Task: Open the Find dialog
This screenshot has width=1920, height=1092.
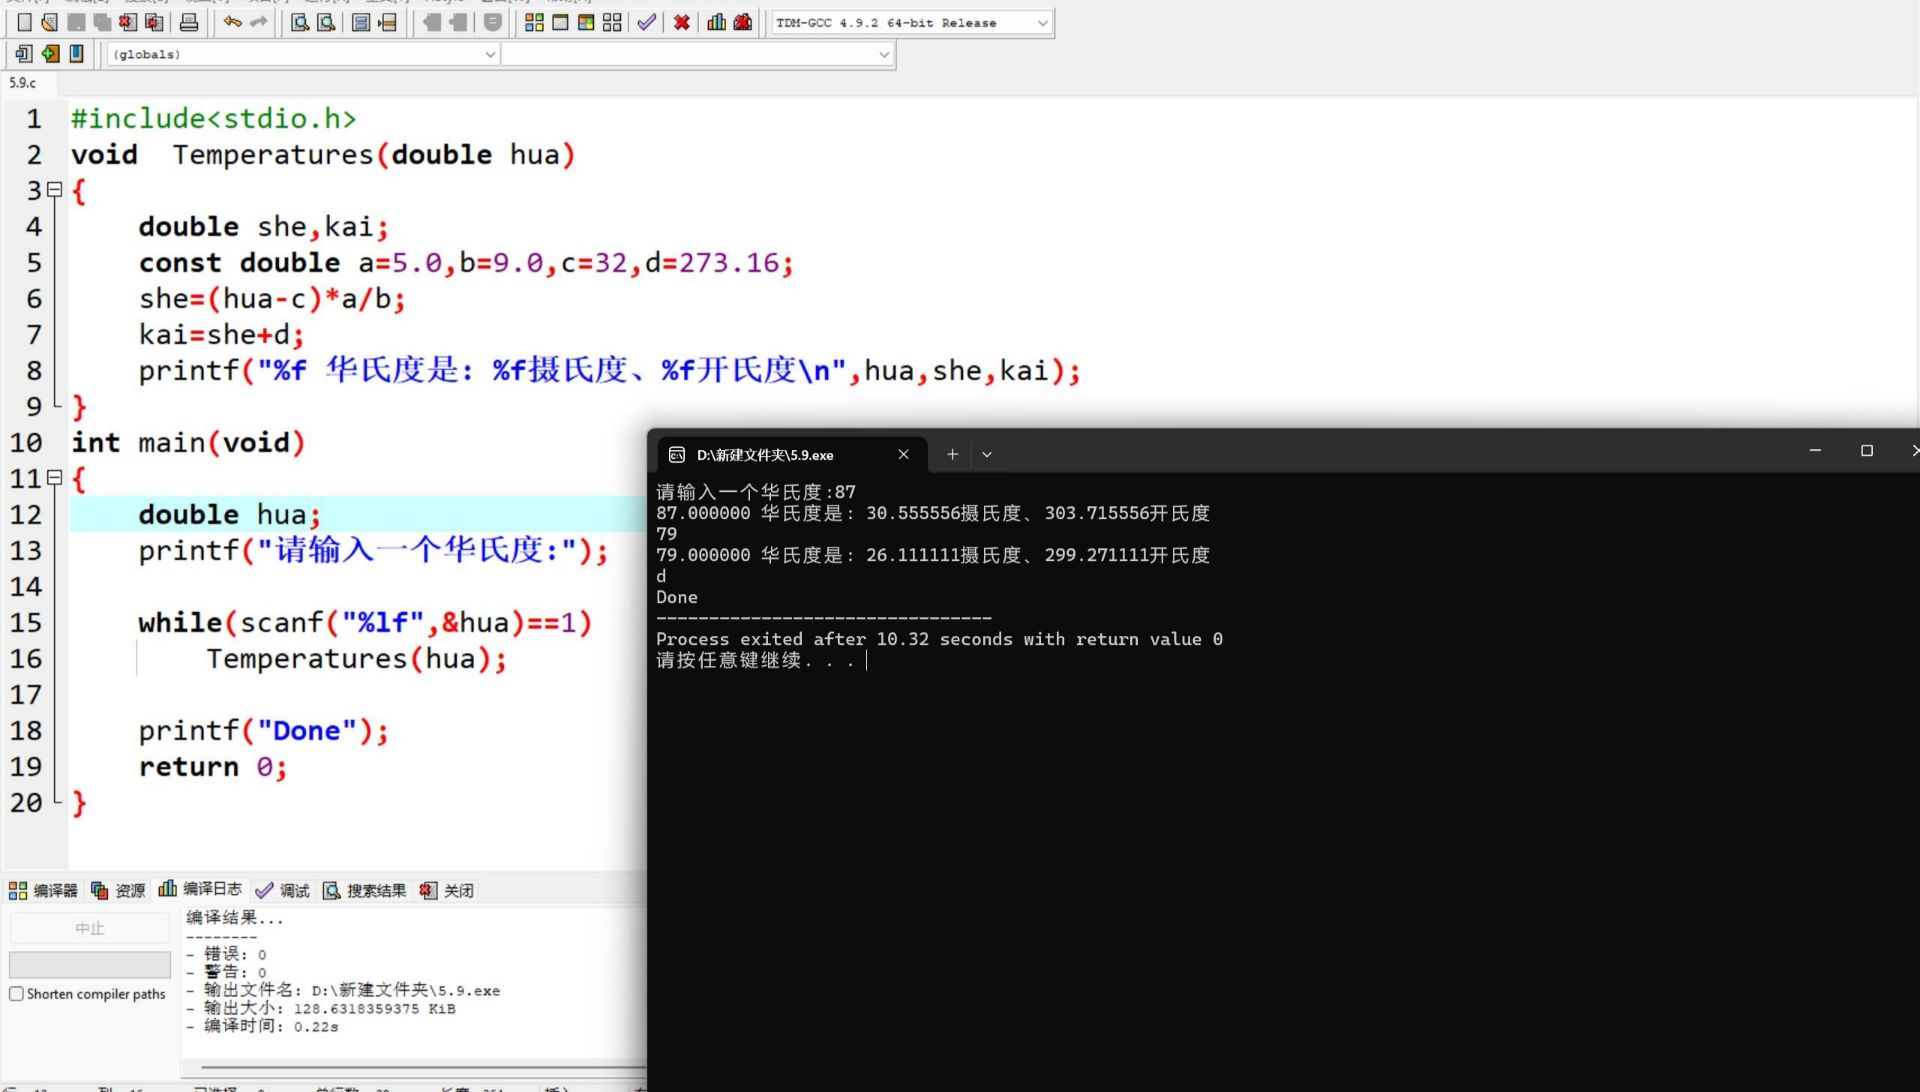Action: (x=300, y=22)
